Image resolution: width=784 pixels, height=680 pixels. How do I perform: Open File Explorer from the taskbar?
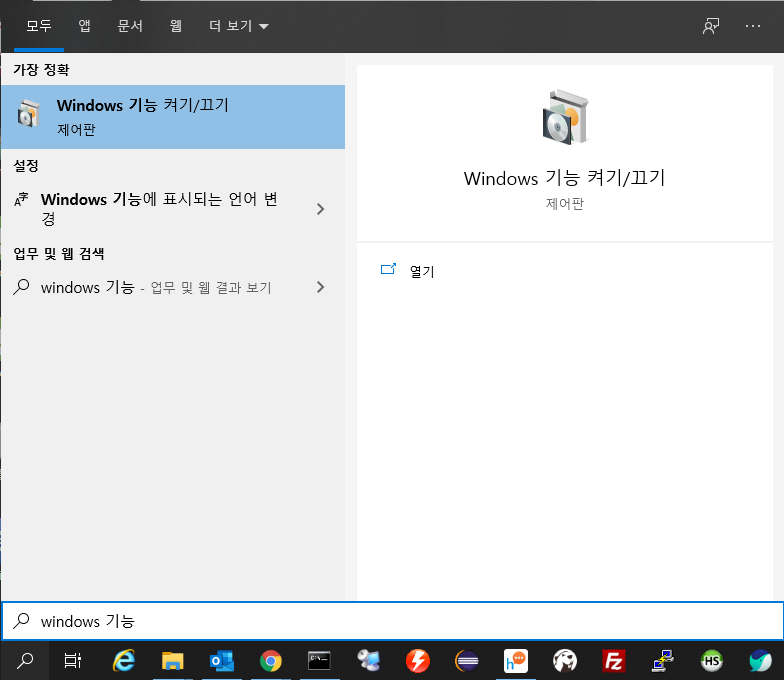pyautogui.click(x=172, y=660)
